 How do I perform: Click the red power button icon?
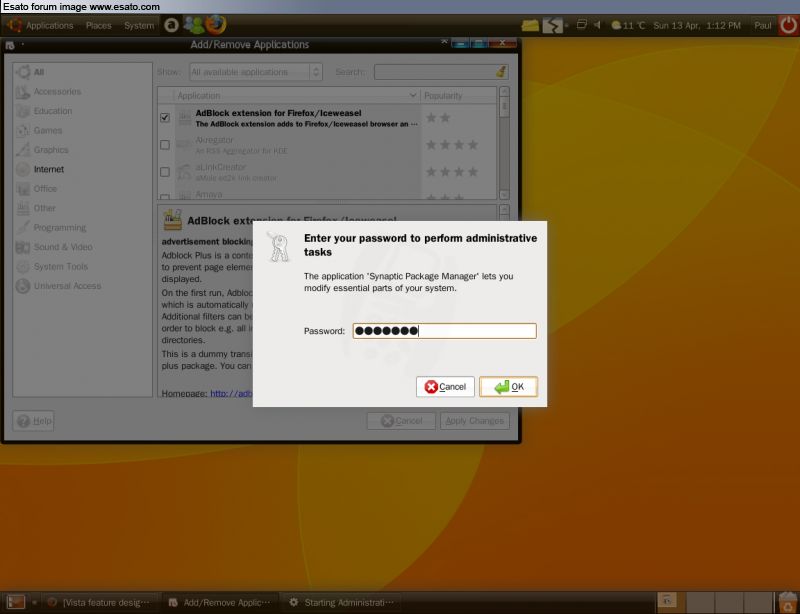click(x=789, y=26)
